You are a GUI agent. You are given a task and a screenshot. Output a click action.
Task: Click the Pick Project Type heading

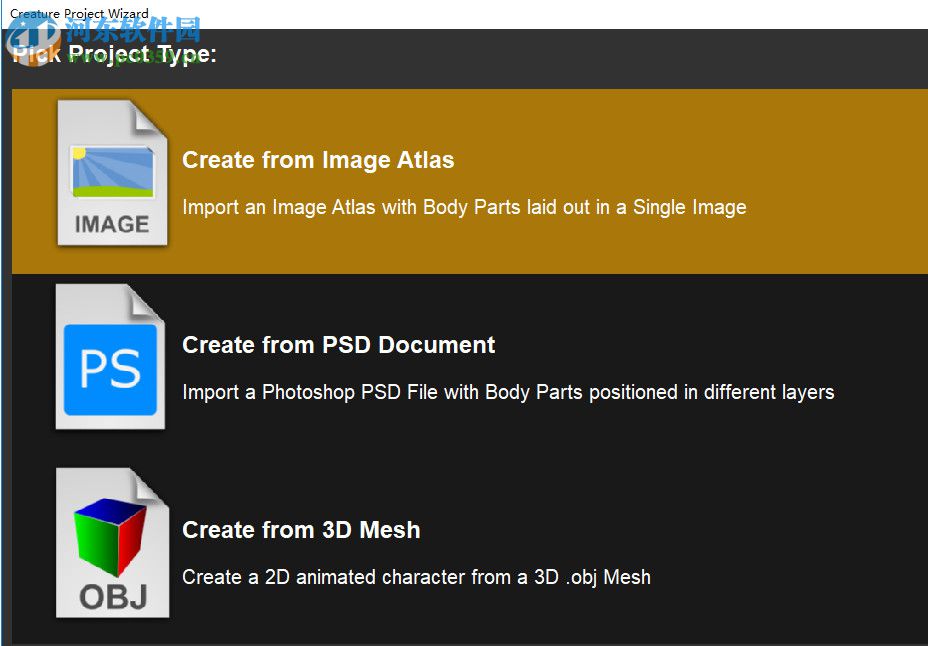110,56
